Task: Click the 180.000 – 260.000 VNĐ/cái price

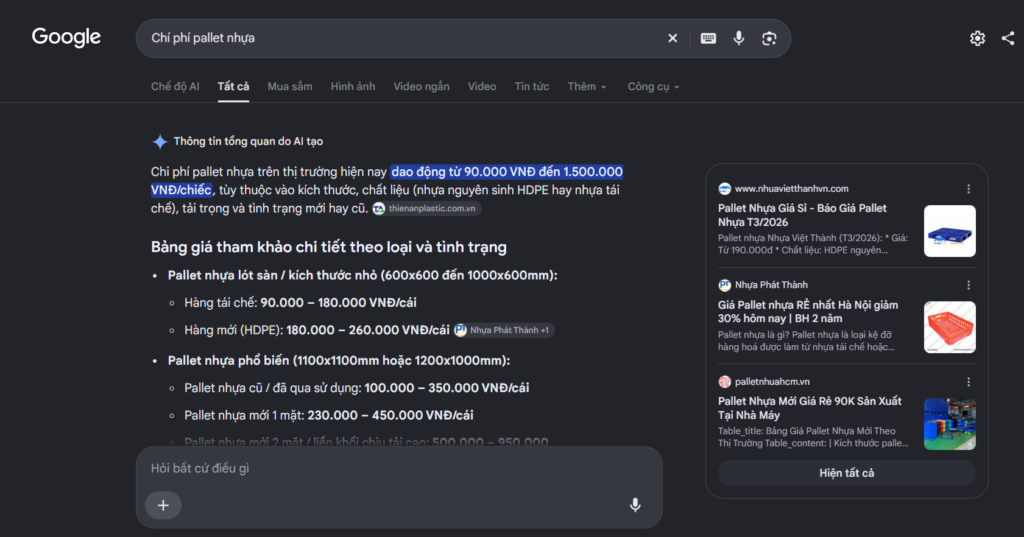Action: [x=368, y=330]
